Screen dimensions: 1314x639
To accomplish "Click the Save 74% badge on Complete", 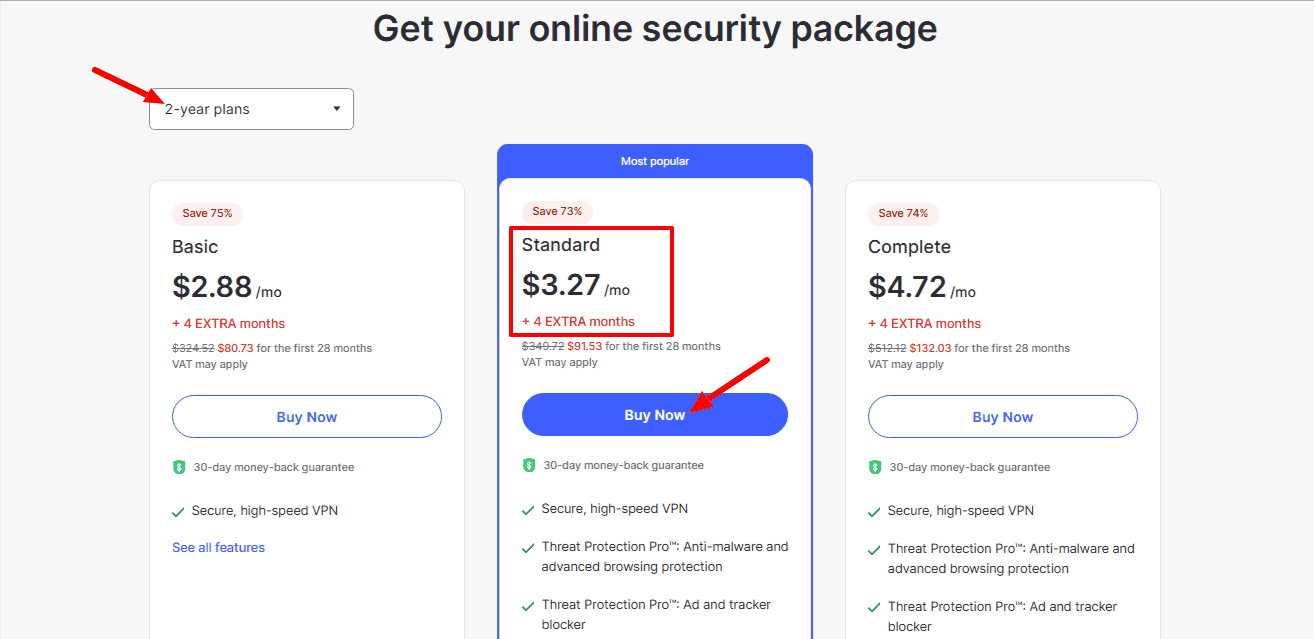I will [x=903, y=213].
